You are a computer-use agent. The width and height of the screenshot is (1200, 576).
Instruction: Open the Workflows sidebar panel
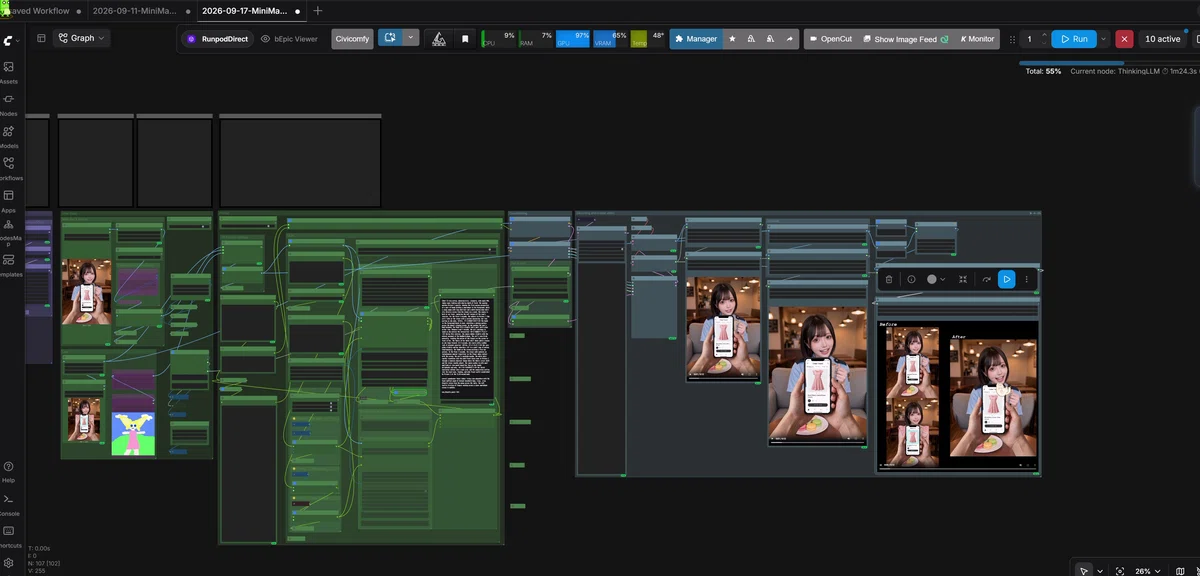(x=8, y=168)
